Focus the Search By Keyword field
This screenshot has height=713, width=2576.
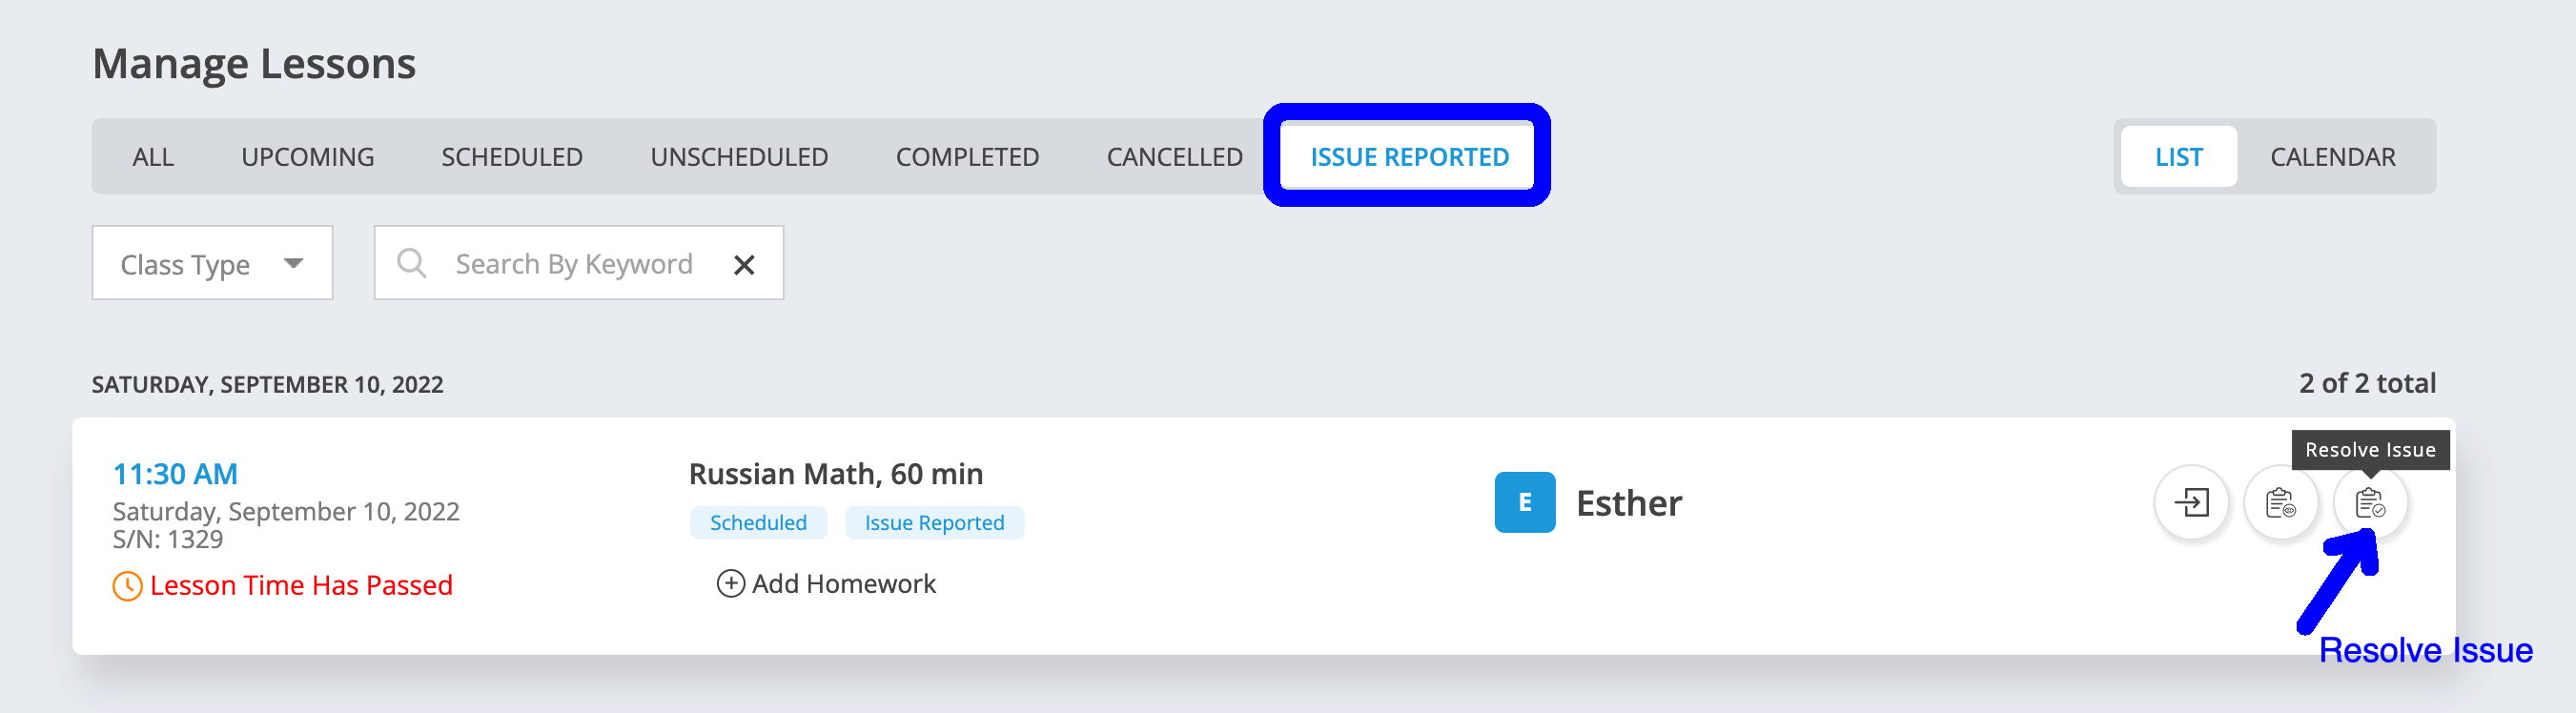(574, 264)
